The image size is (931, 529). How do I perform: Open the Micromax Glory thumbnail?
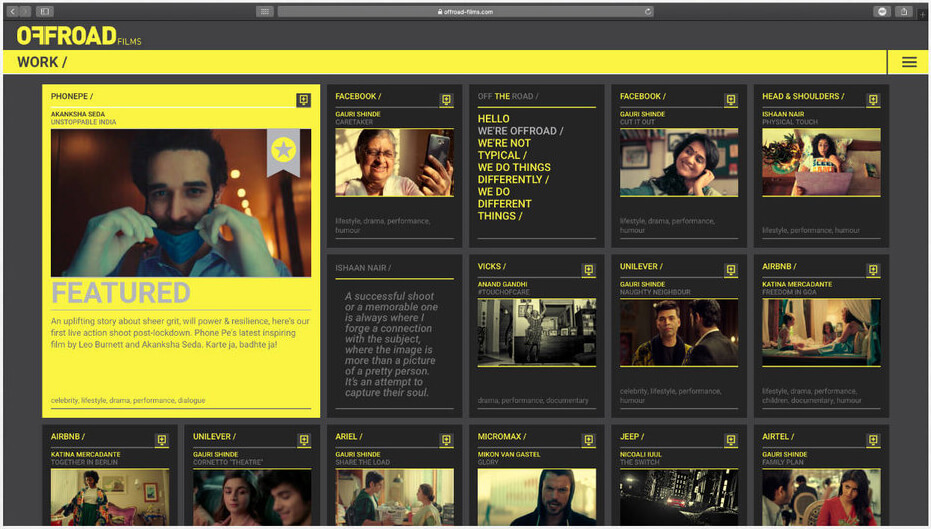coord(537,498)
